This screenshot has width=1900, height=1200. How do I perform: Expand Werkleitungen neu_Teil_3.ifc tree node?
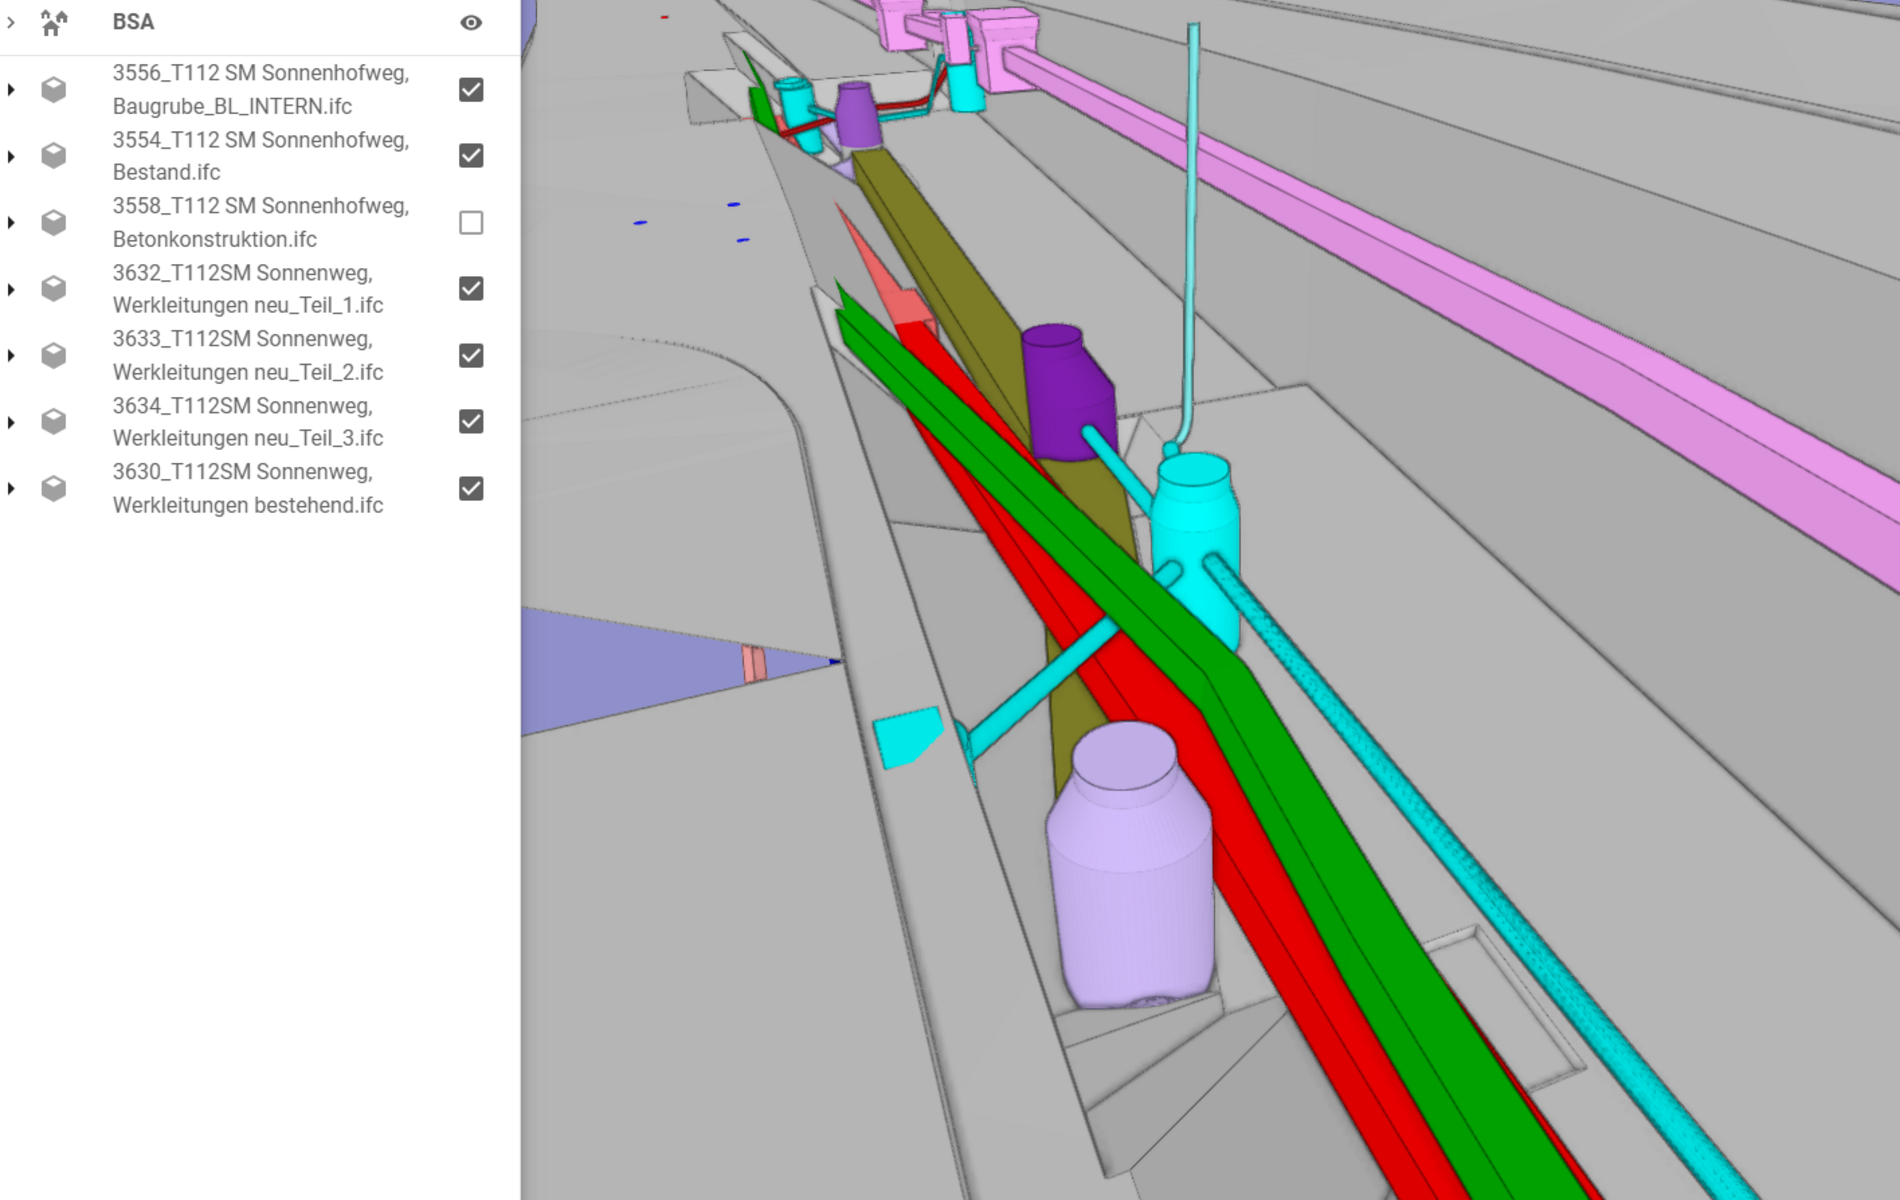tap(11, 422)
